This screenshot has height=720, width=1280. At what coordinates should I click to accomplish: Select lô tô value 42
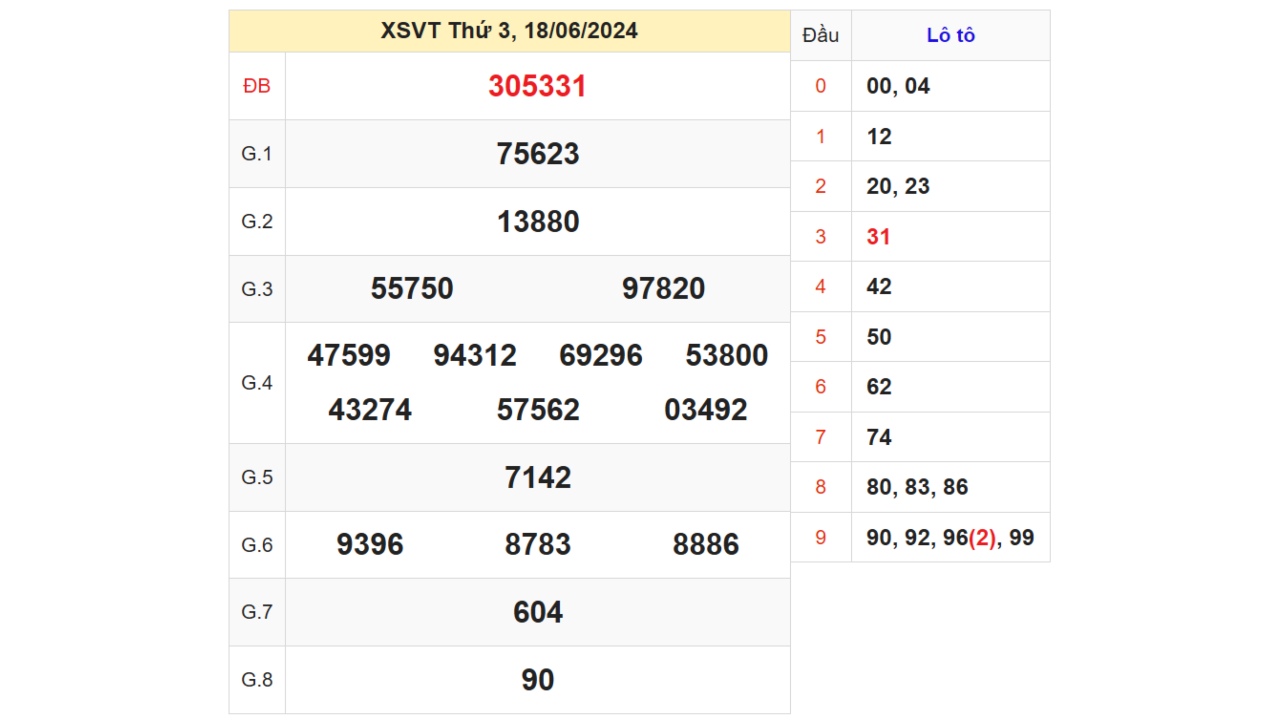pos(879,287)
